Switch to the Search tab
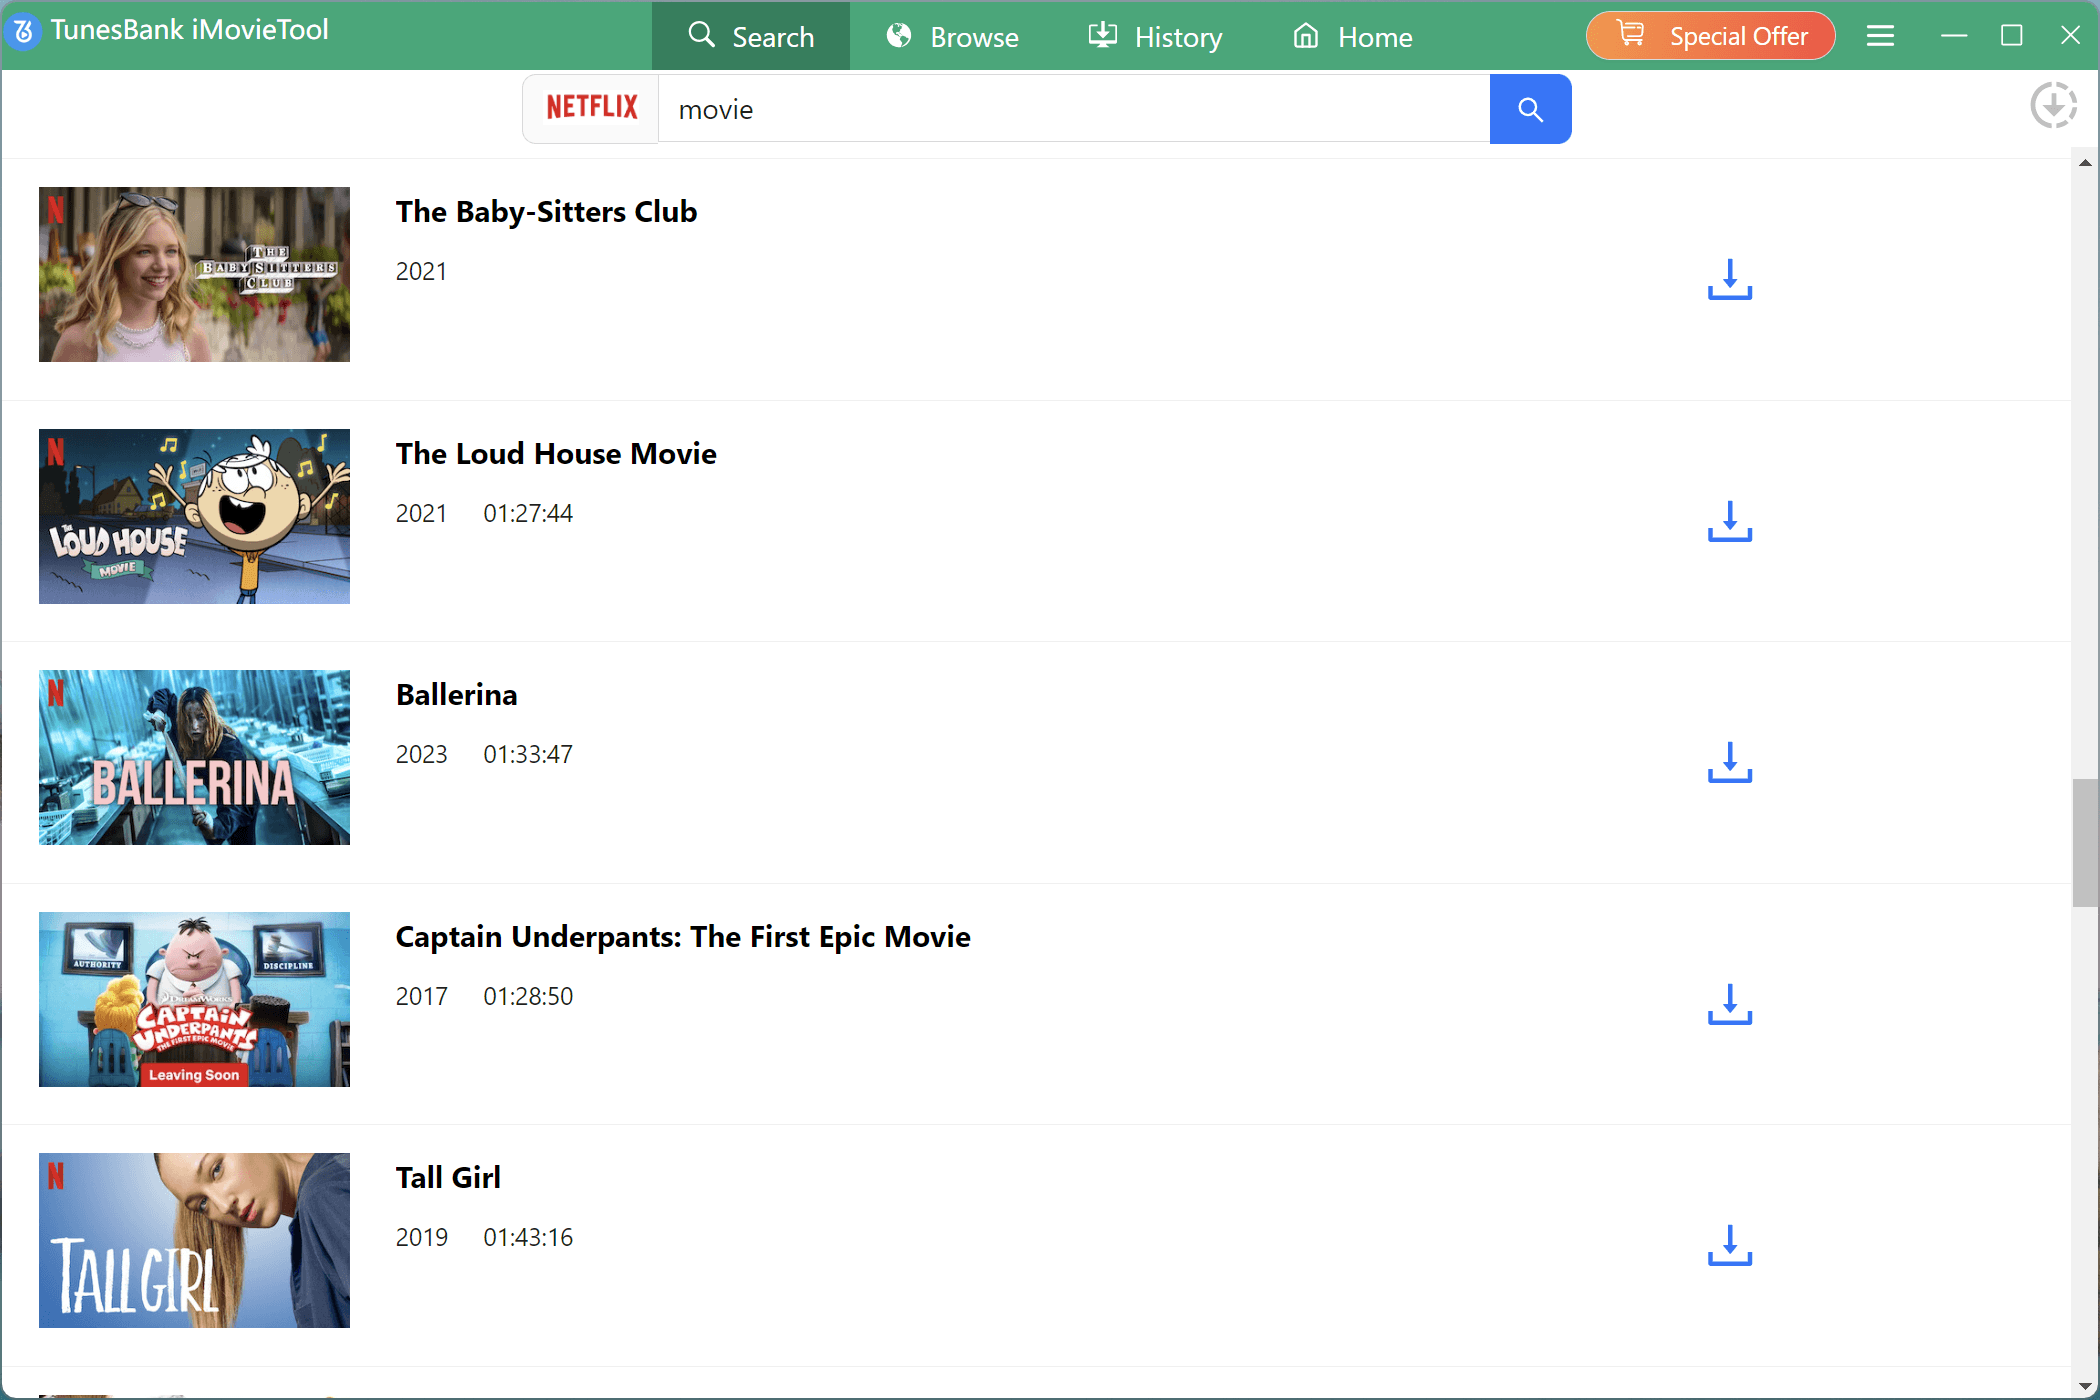The height and width of the screenshot is (1400, 2100). [x=751, y=36]
